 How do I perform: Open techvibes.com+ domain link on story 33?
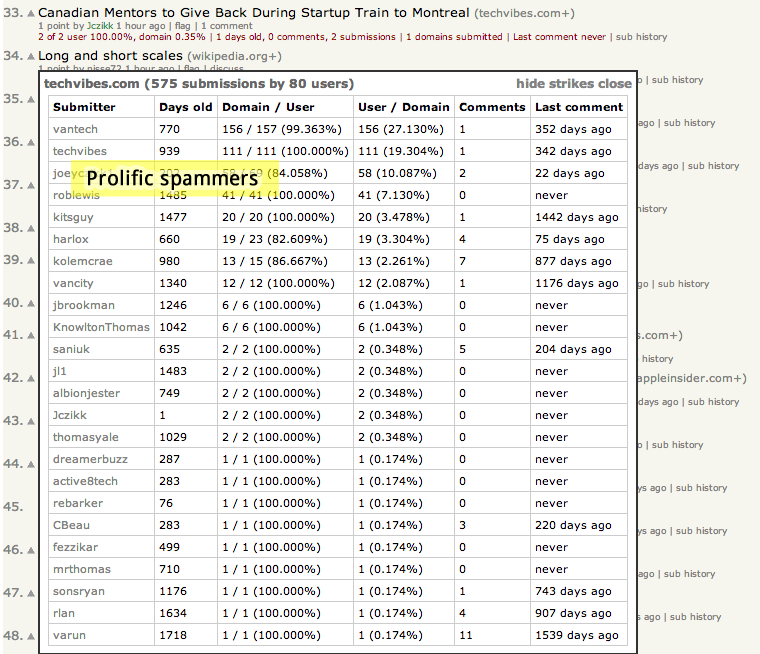click(x=524, y=13)
